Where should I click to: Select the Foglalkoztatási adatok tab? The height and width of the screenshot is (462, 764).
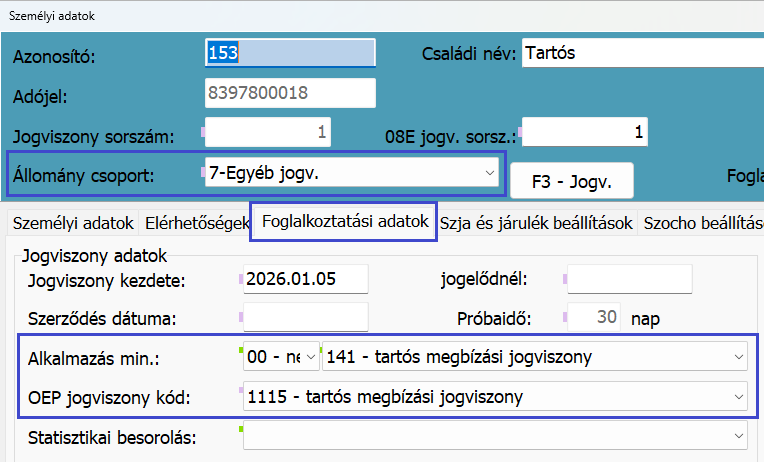coord(344,222)
